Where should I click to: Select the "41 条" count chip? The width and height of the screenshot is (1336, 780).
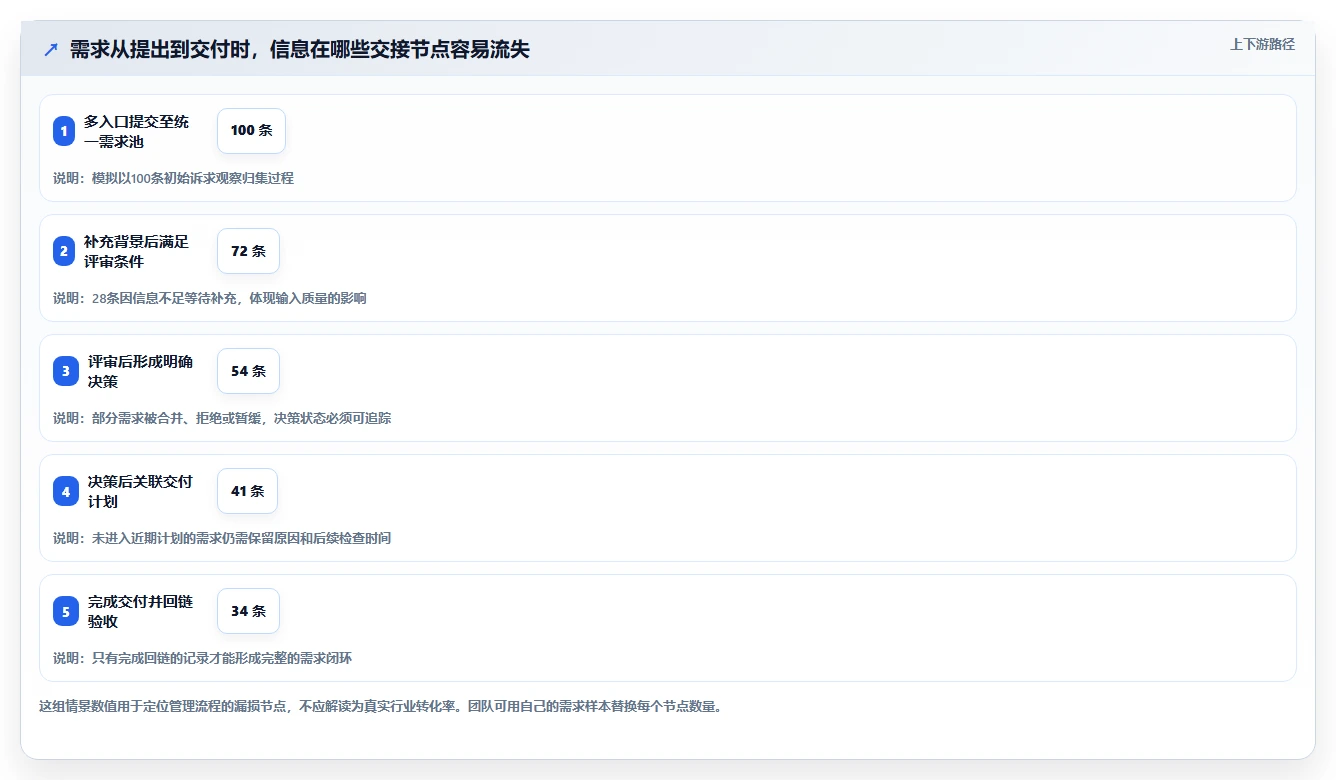pos(247,491)
